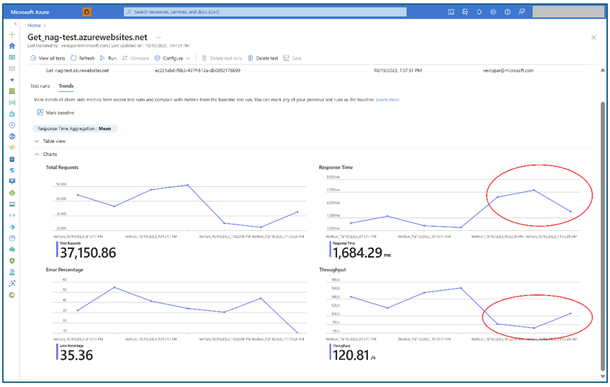Image resolution: width=610 pixels, height=387 pixels.
Task: Open Response Time Aggregation Mean filter
Action: pos(75,128)
